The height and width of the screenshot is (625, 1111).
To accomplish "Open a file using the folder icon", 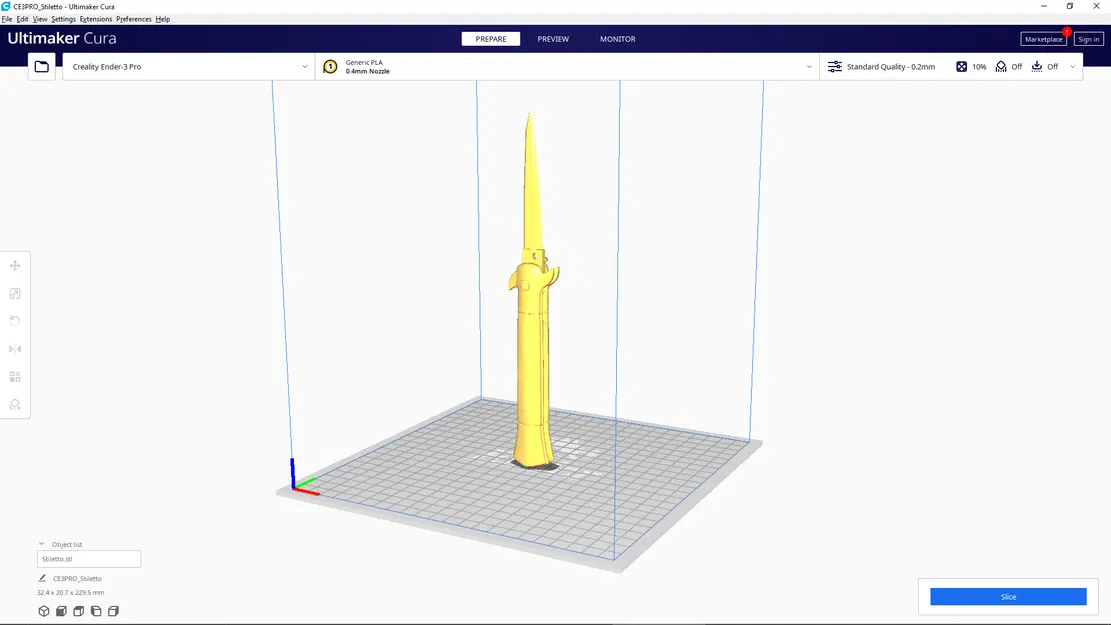I will tap(40, 66).
